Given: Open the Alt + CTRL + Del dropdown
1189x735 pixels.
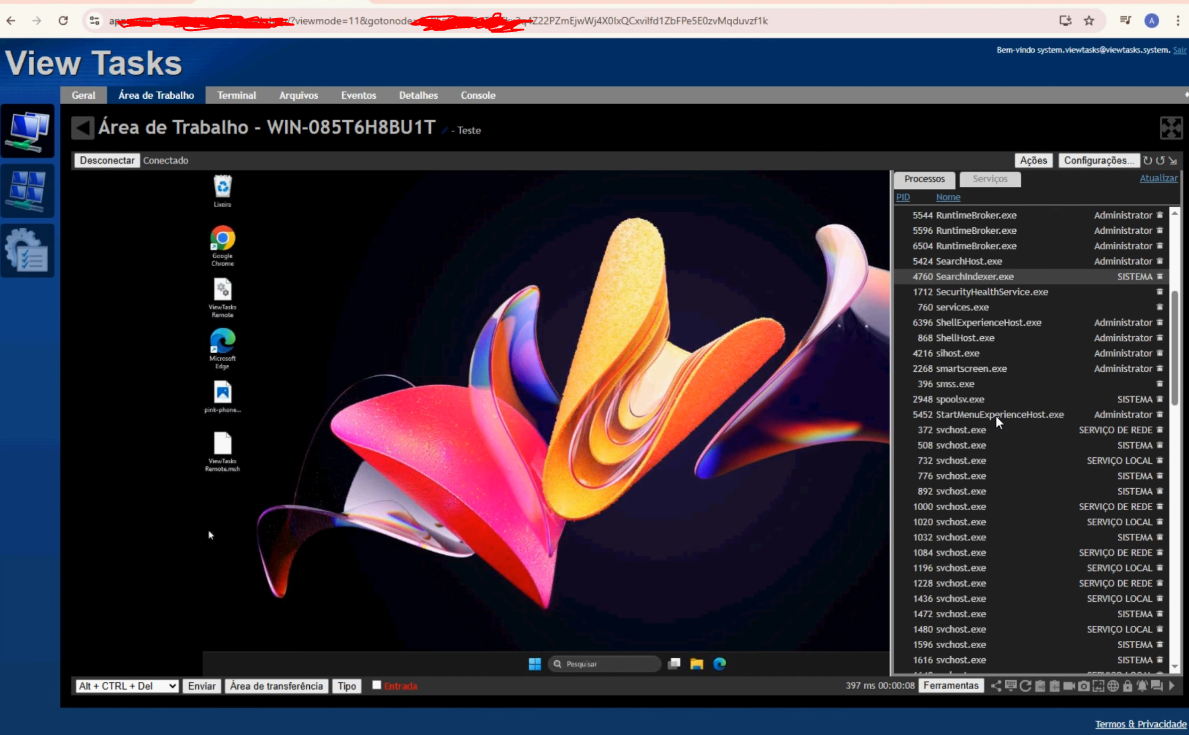Looking at the screenshot, I should point(127,686).
